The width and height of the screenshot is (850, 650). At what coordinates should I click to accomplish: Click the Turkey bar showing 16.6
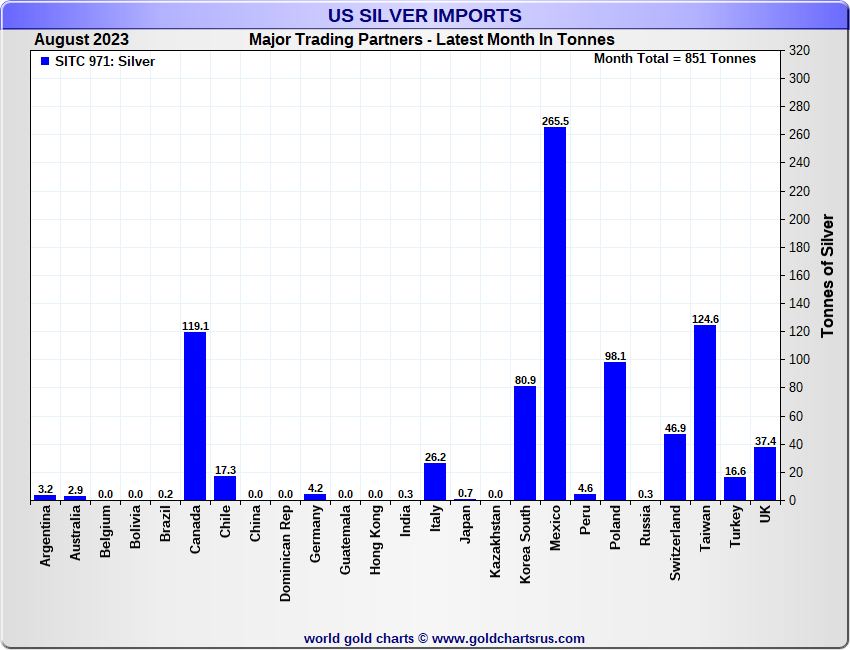click(735, 488)
